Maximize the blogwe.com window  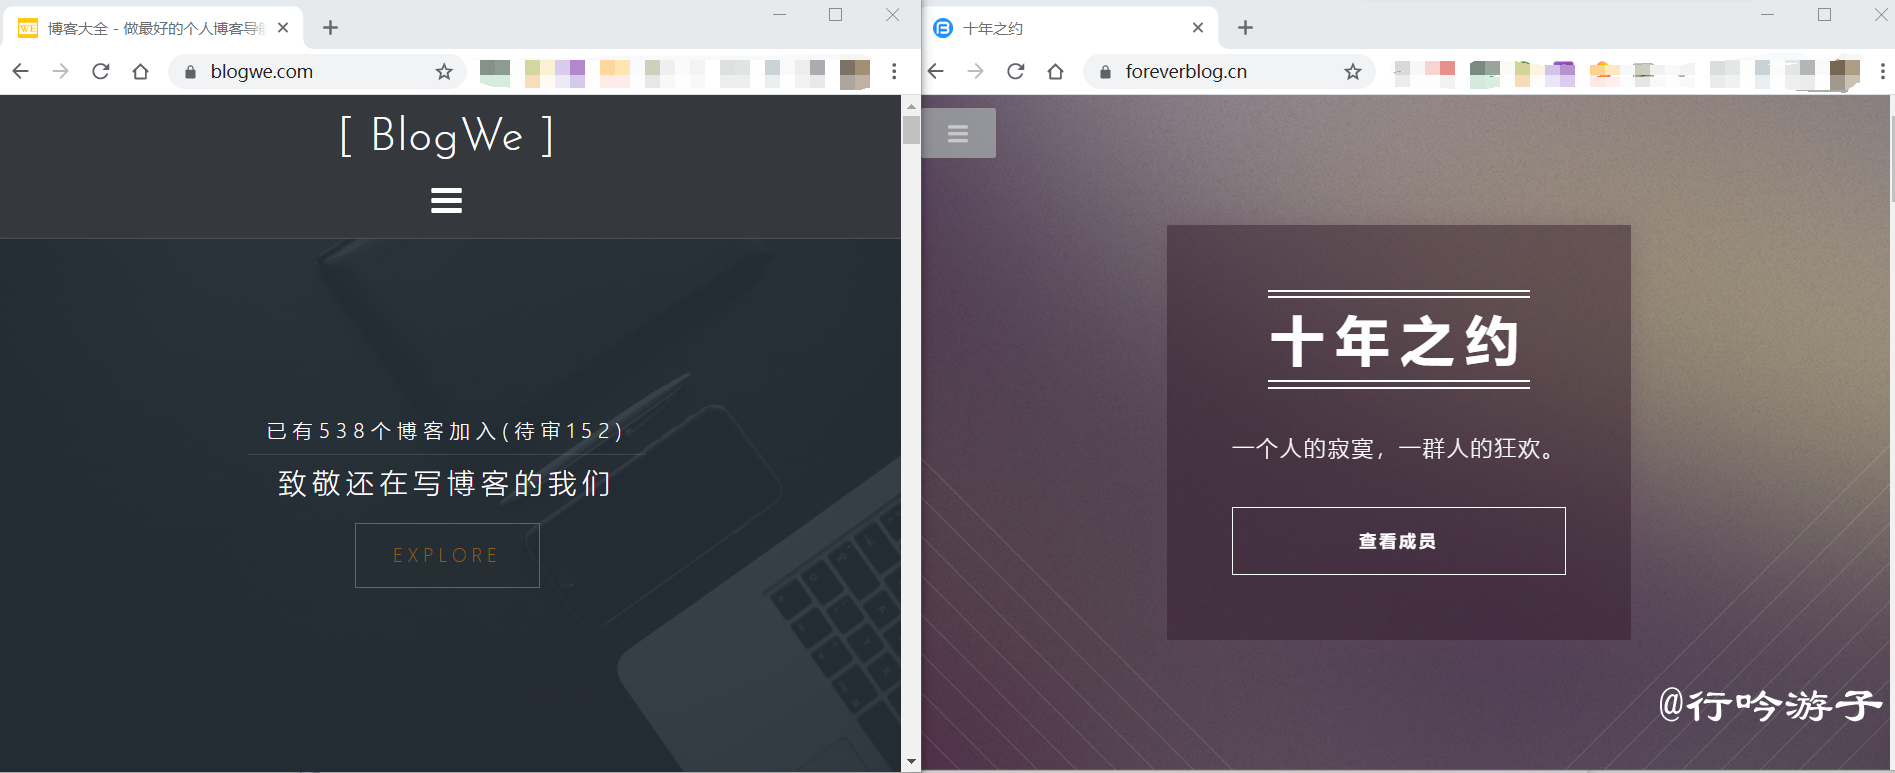coord(836,15)
